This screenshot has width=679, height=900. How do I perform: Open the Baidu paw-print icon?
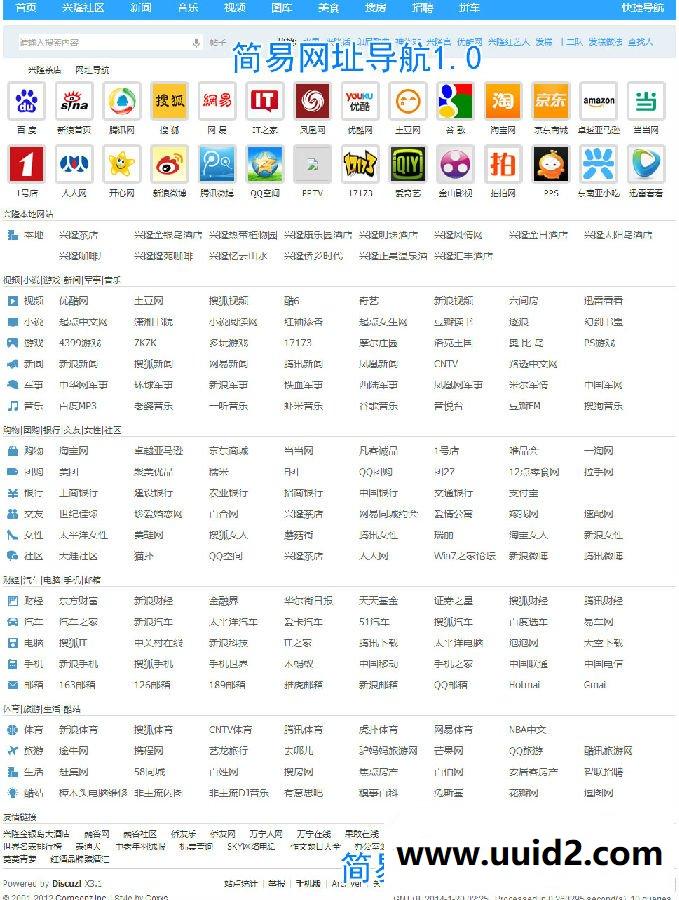(x=26, y=101)
